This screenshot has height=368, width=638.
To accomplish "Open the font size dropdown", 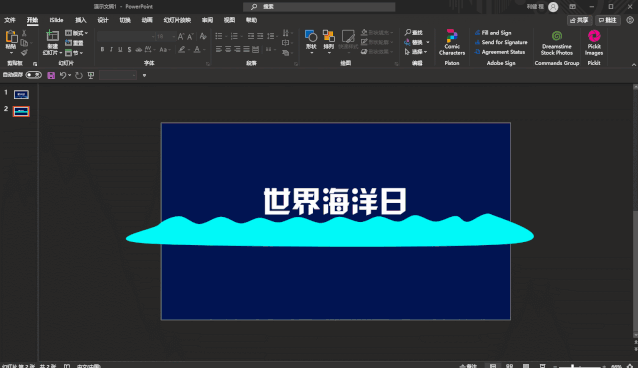I will (174, 37).
